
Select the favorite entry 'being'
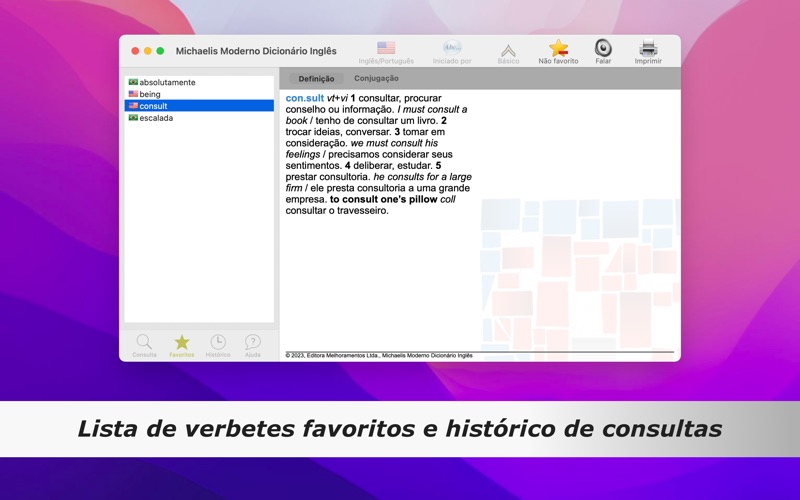199,94
